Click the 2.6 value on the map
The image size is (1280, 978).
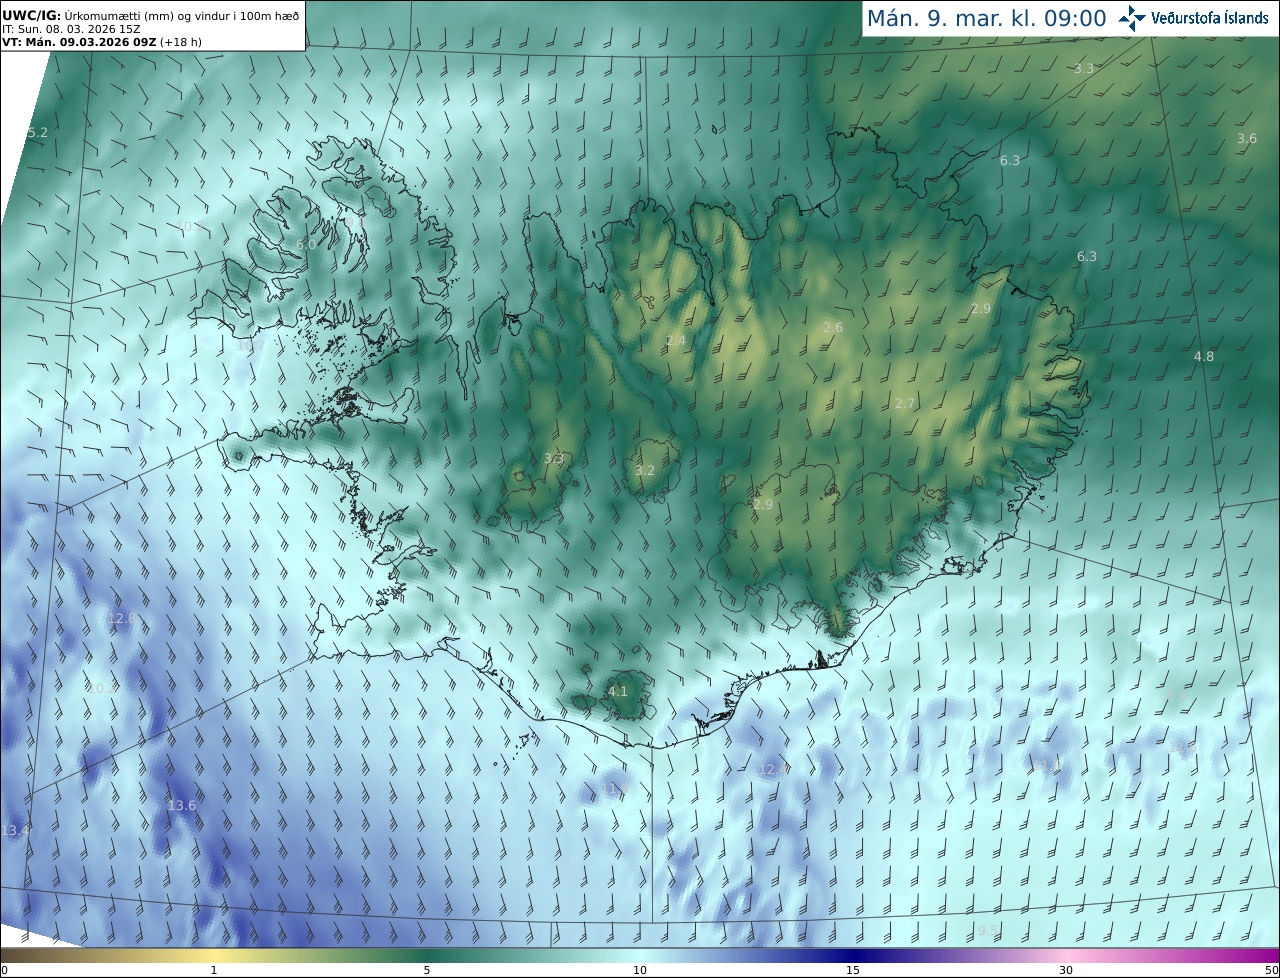point(833,328)
